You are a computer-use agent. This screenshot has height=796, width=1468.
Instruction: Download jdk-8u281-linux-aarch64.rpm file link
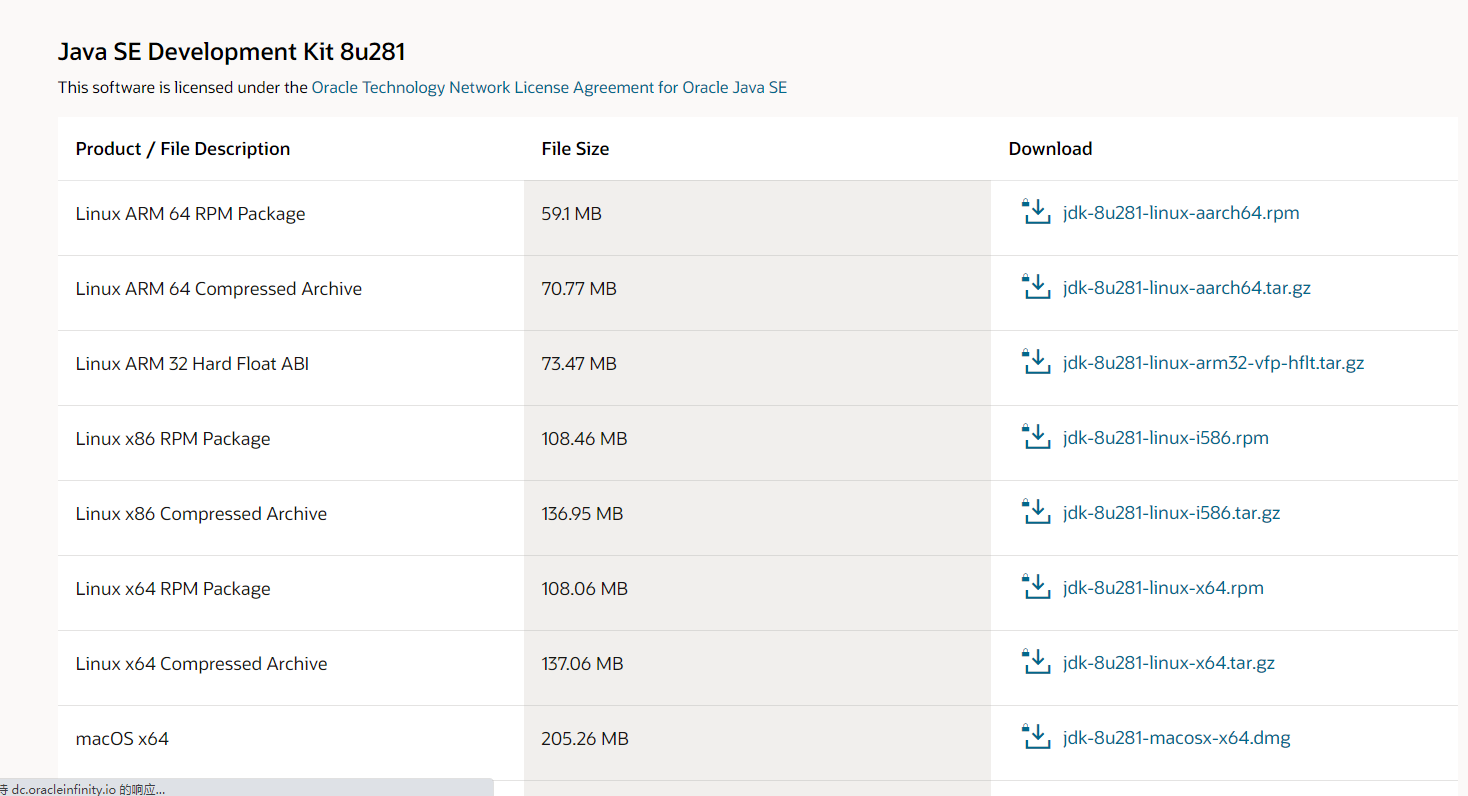coord(1181,213)
